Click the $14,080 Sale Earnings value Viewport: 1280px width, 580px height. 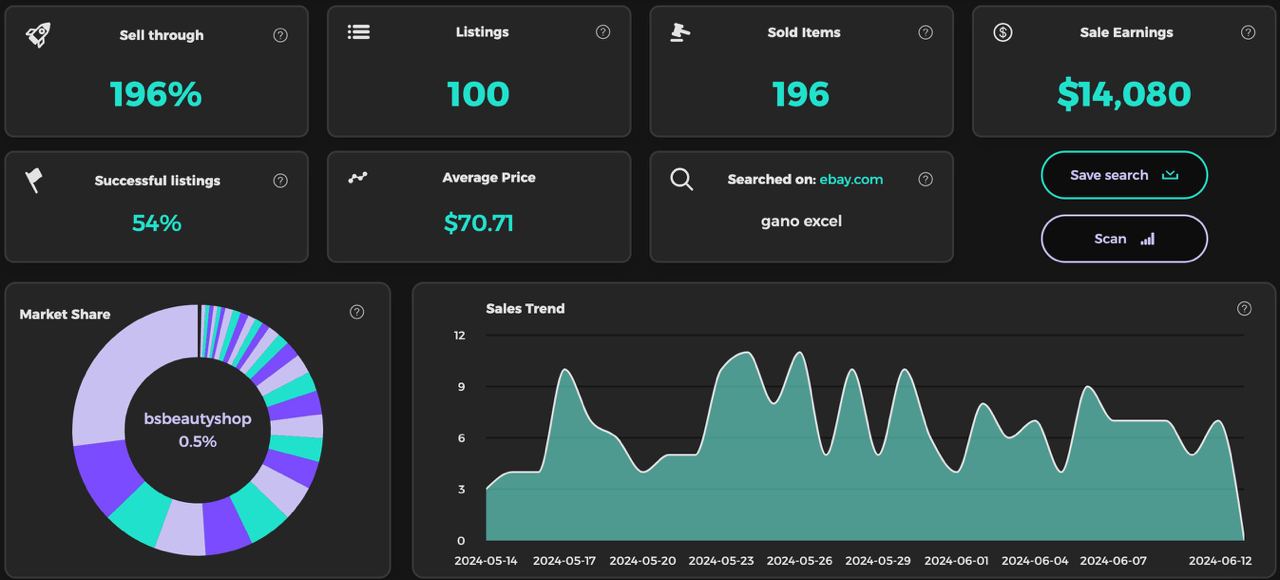click(1124, 94)
